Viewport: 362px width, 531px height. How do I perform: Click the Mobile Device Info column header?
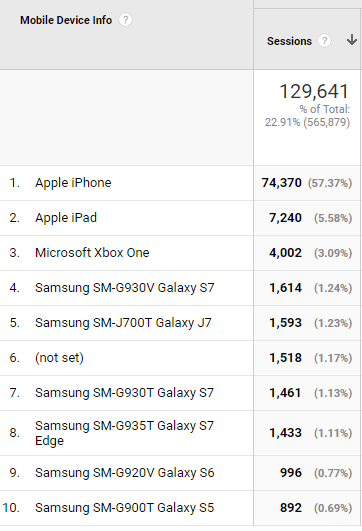pos(66,20)
